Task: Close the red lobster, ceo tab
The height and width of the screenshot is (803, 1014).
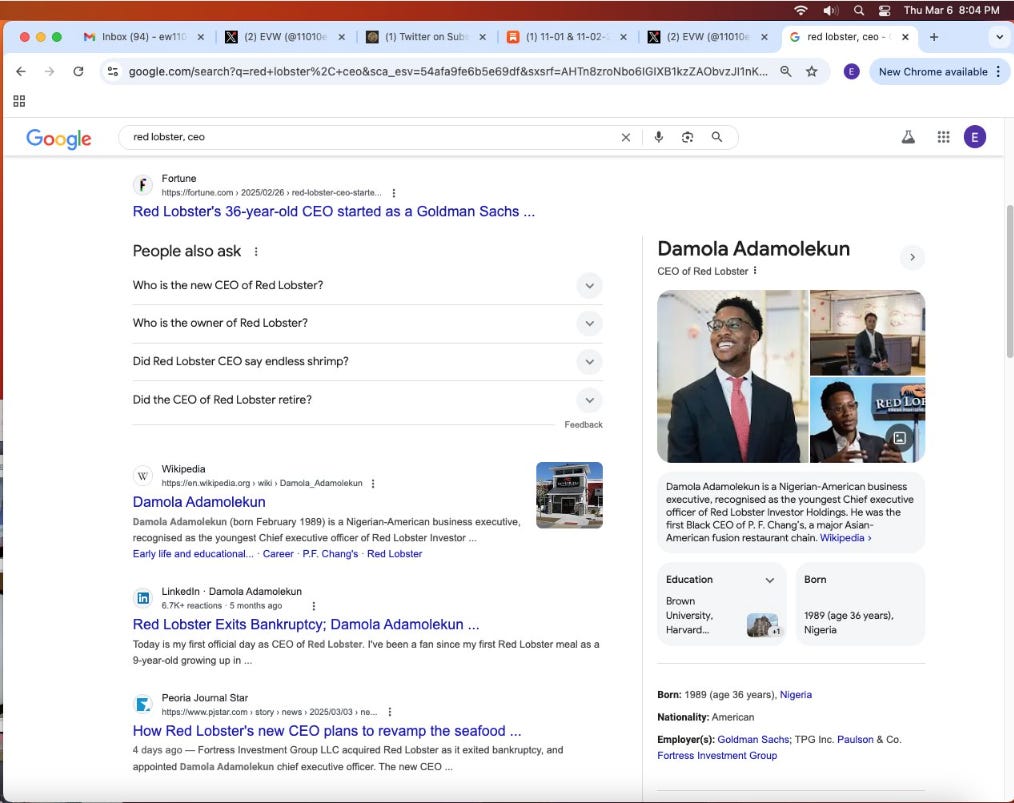Action: (x=905, y=37)
